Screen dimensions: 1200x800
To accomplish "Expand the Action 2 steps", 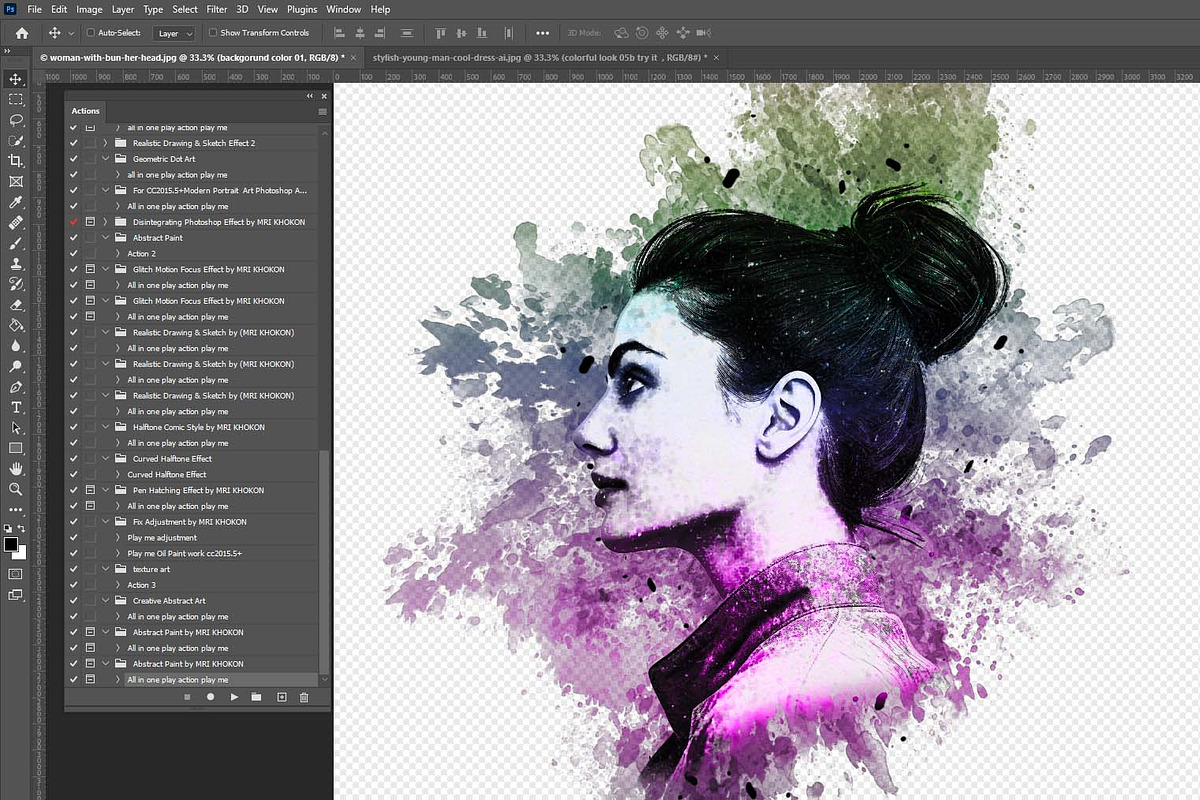I will coord(118,253).
